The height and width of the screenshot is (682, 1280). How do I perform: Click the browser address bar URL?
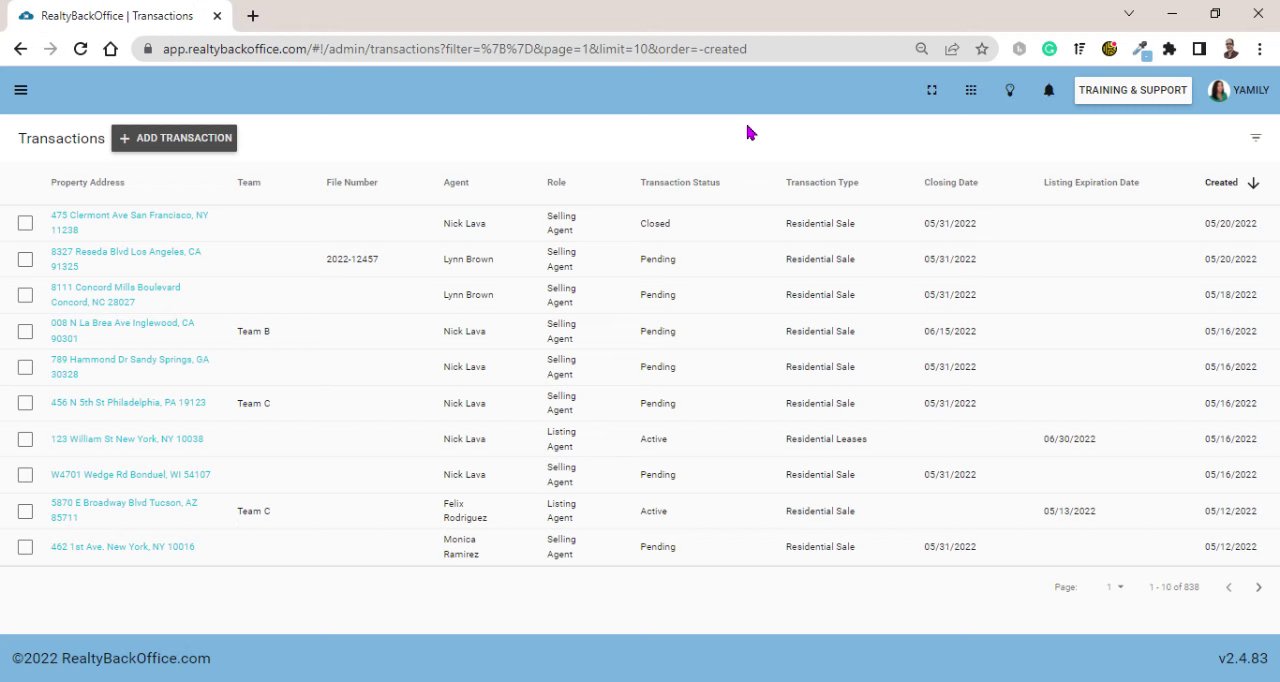[x=454, y=48]
